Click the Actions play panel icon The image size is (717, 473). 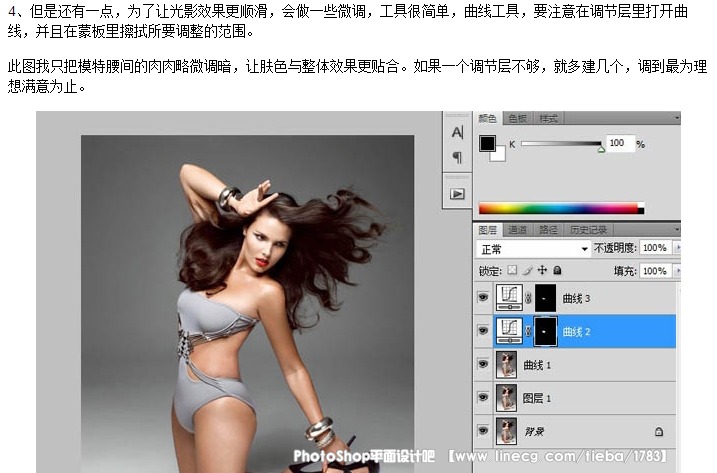457,193
